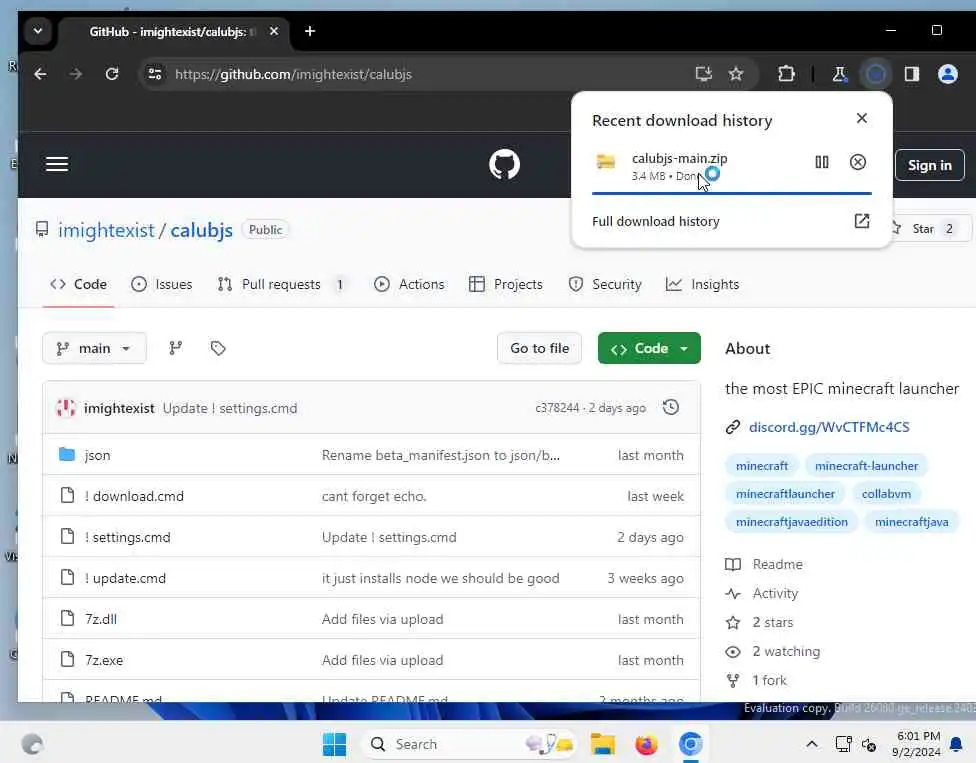The width and height of the screenshot is (976, 763).
Task: Open commit hash c378244
Action: tap(556, 408)
